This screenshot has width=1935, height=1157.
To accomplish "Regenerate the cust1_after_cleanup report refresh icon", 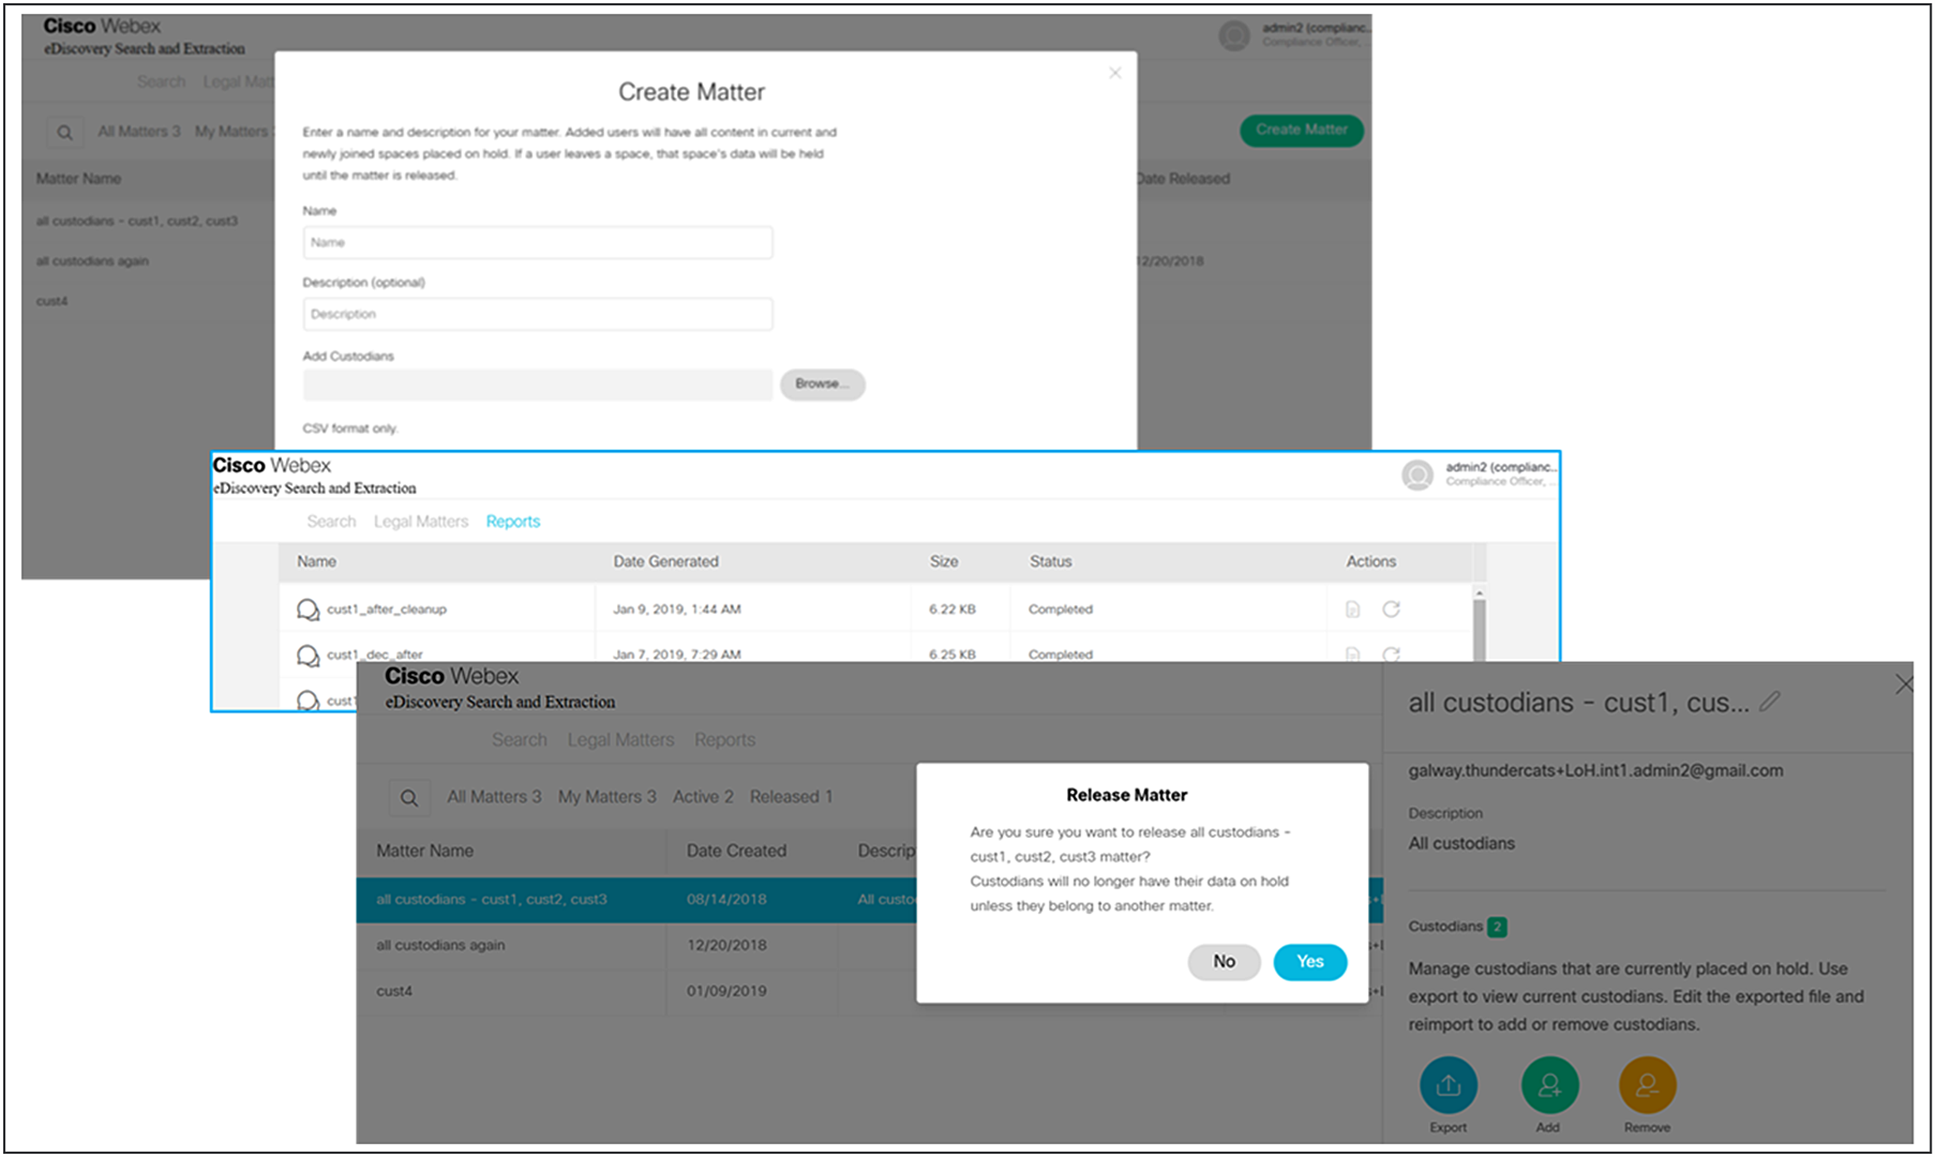I will [x=1391, y=609].
